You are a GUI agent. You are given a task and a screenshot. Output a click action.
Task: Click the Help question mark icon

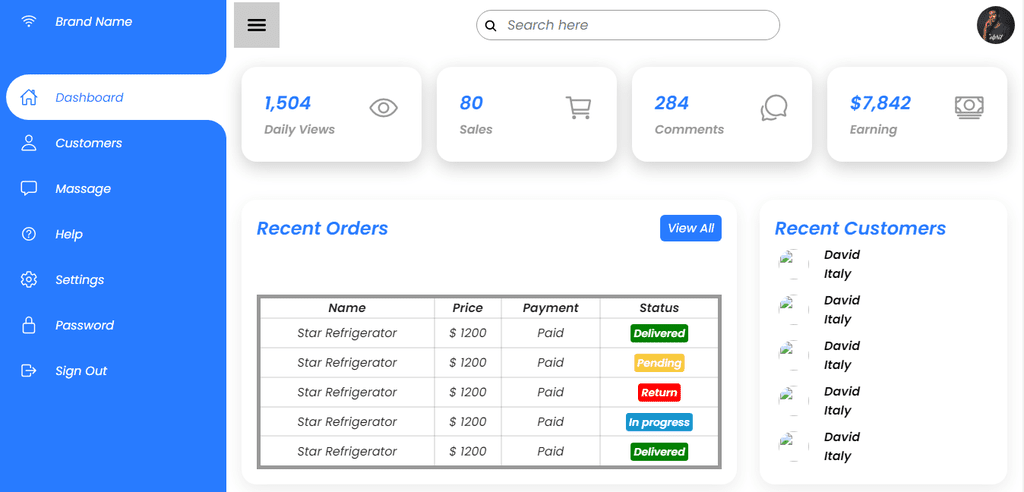point(29,234)
